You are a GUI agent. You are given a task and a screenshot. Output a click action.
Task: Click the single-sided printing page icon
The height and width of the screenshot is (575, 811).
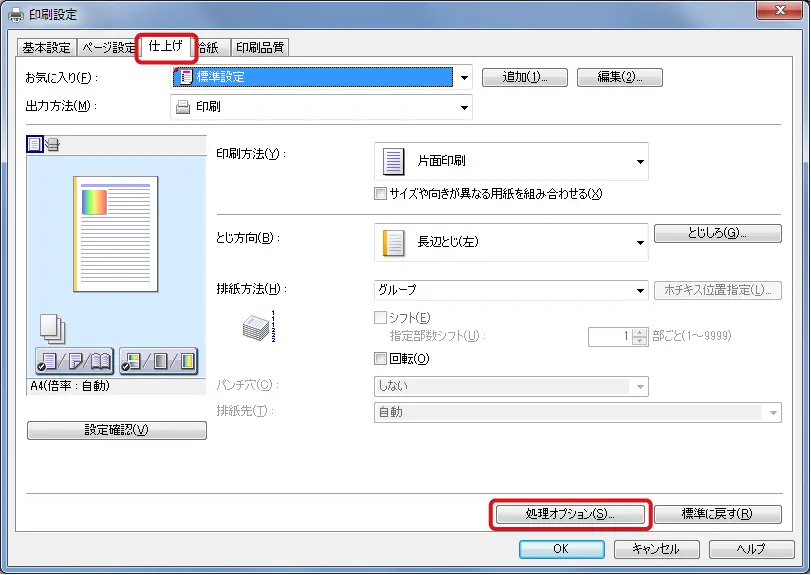coord(393,161)
